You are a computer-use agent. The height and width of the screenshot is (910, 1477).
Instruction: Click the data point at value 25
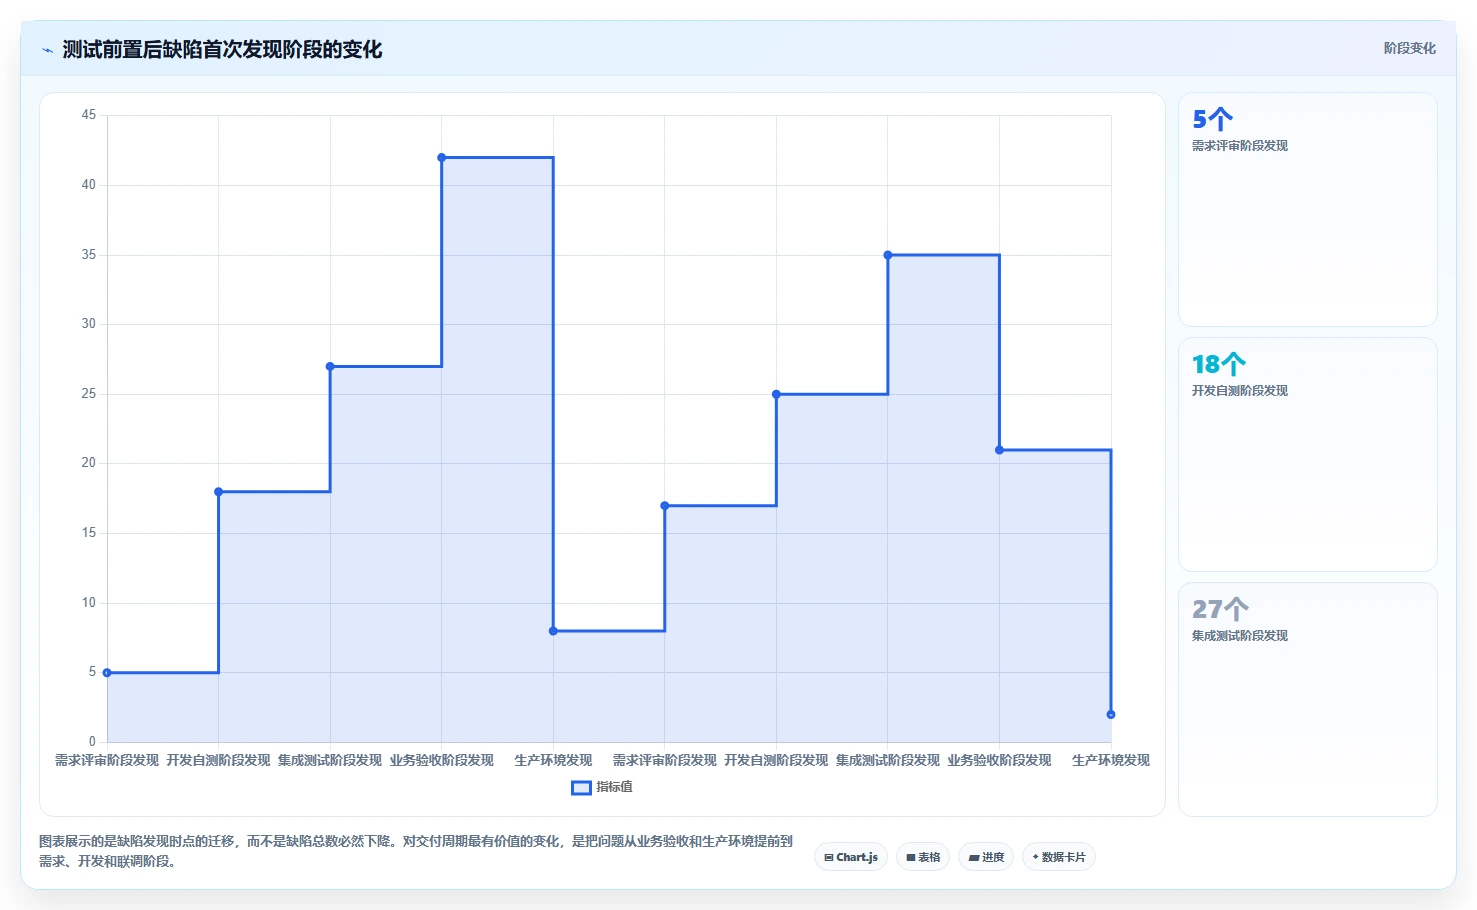tap(776, 394)
